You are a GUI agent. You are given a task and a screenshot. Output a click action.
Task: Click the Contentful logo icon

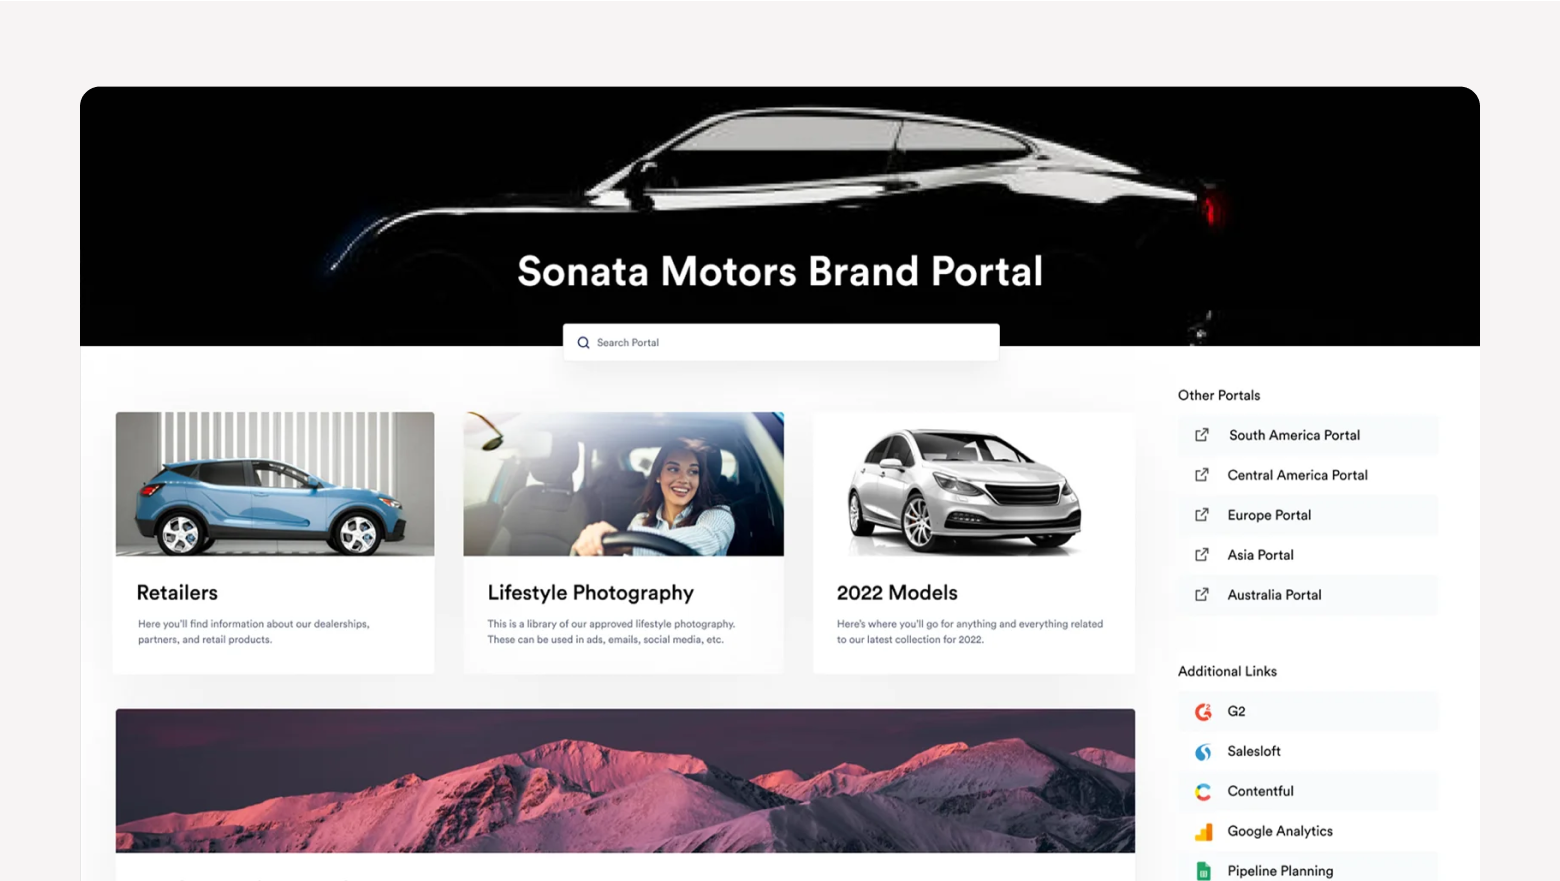(1203, 791)
